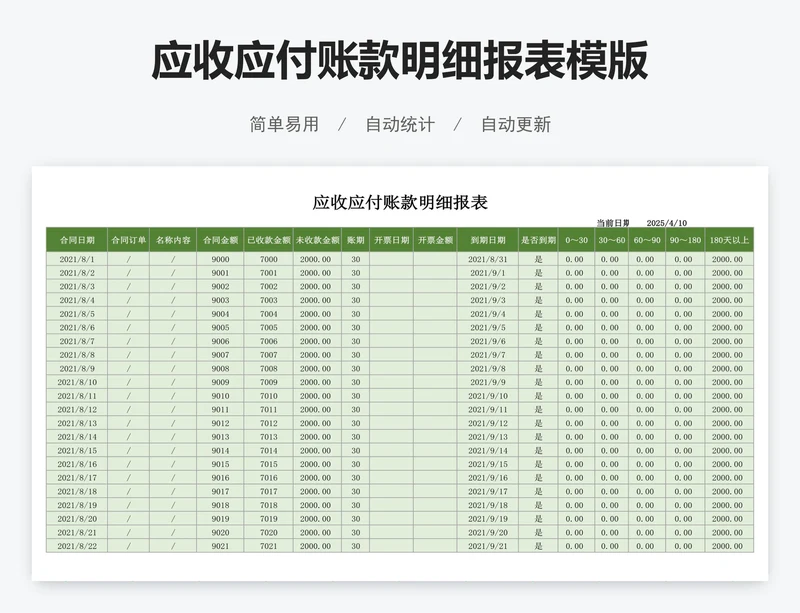The width and height of the screenshot is (800, 613).
Task: Select due date cell 2021/9/14
Action: tap(488, 451)
